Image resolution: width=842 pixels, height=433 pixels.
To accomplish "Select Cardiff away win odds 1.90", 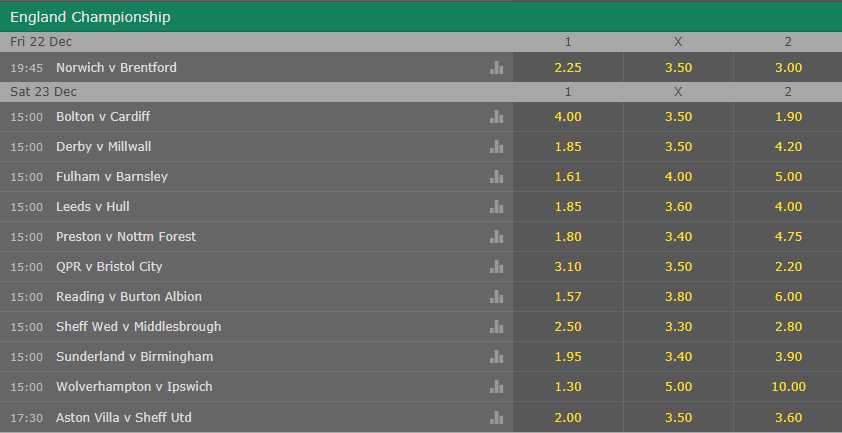I will click(x=788, y=117).
